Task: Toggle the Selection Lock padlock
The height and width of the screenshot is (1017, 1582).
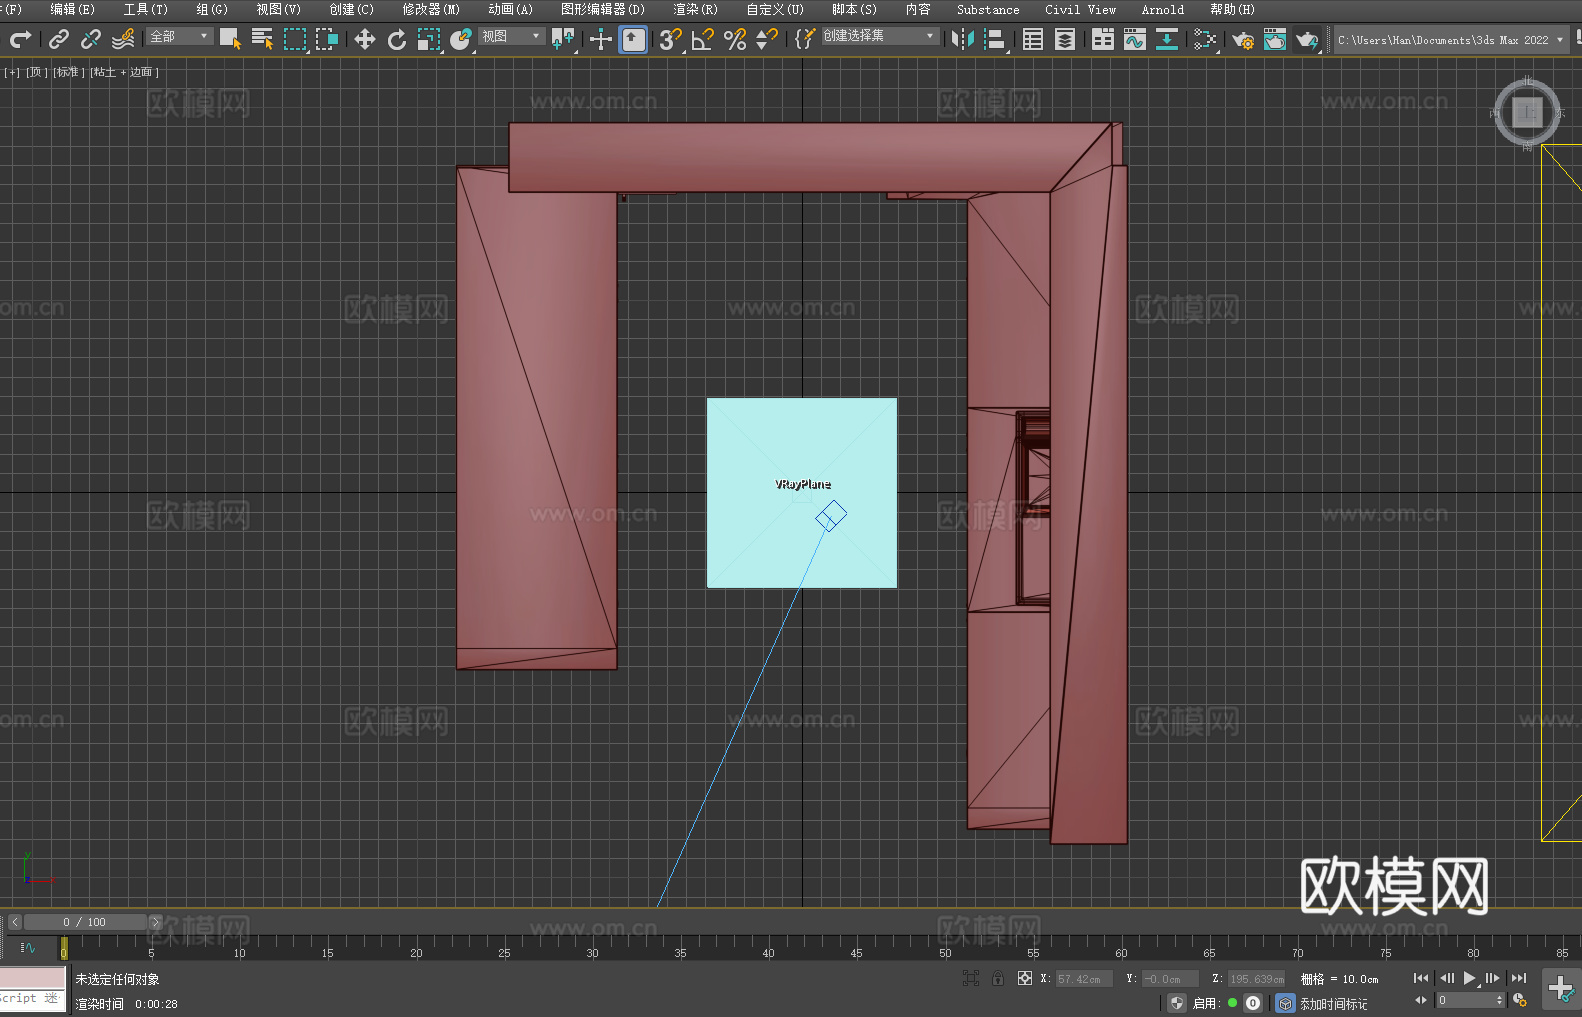Action: click(x=998, y=978)
